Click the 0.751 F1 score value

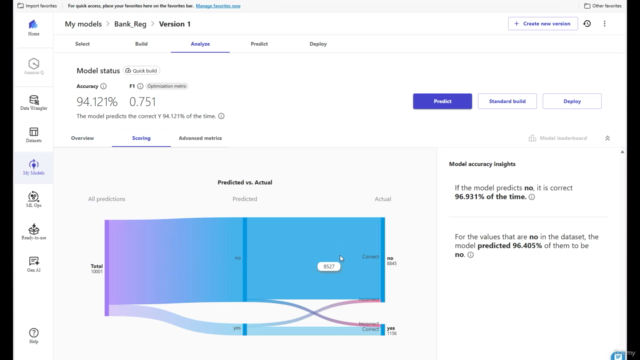(x=142, y=102)
